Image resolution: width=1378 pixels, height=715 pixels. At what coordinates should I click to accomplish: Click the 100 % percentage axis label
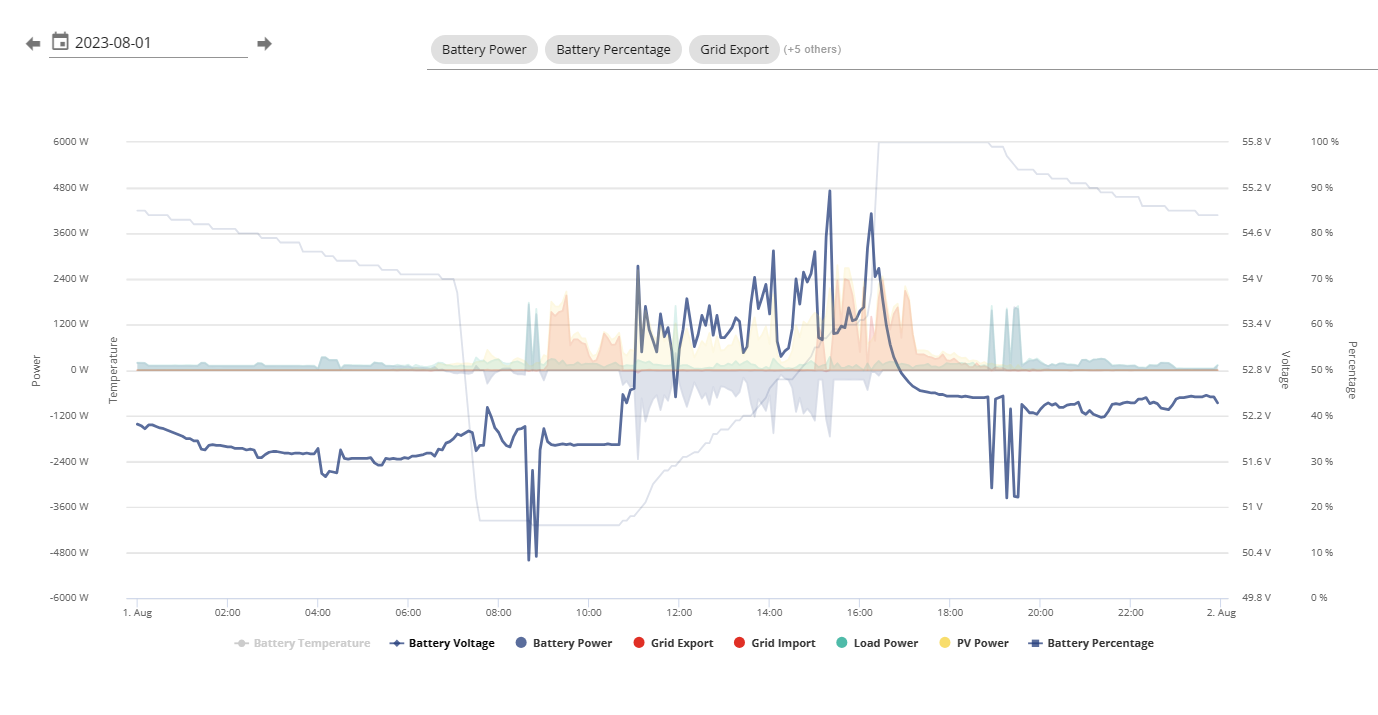click(1325, 142)
